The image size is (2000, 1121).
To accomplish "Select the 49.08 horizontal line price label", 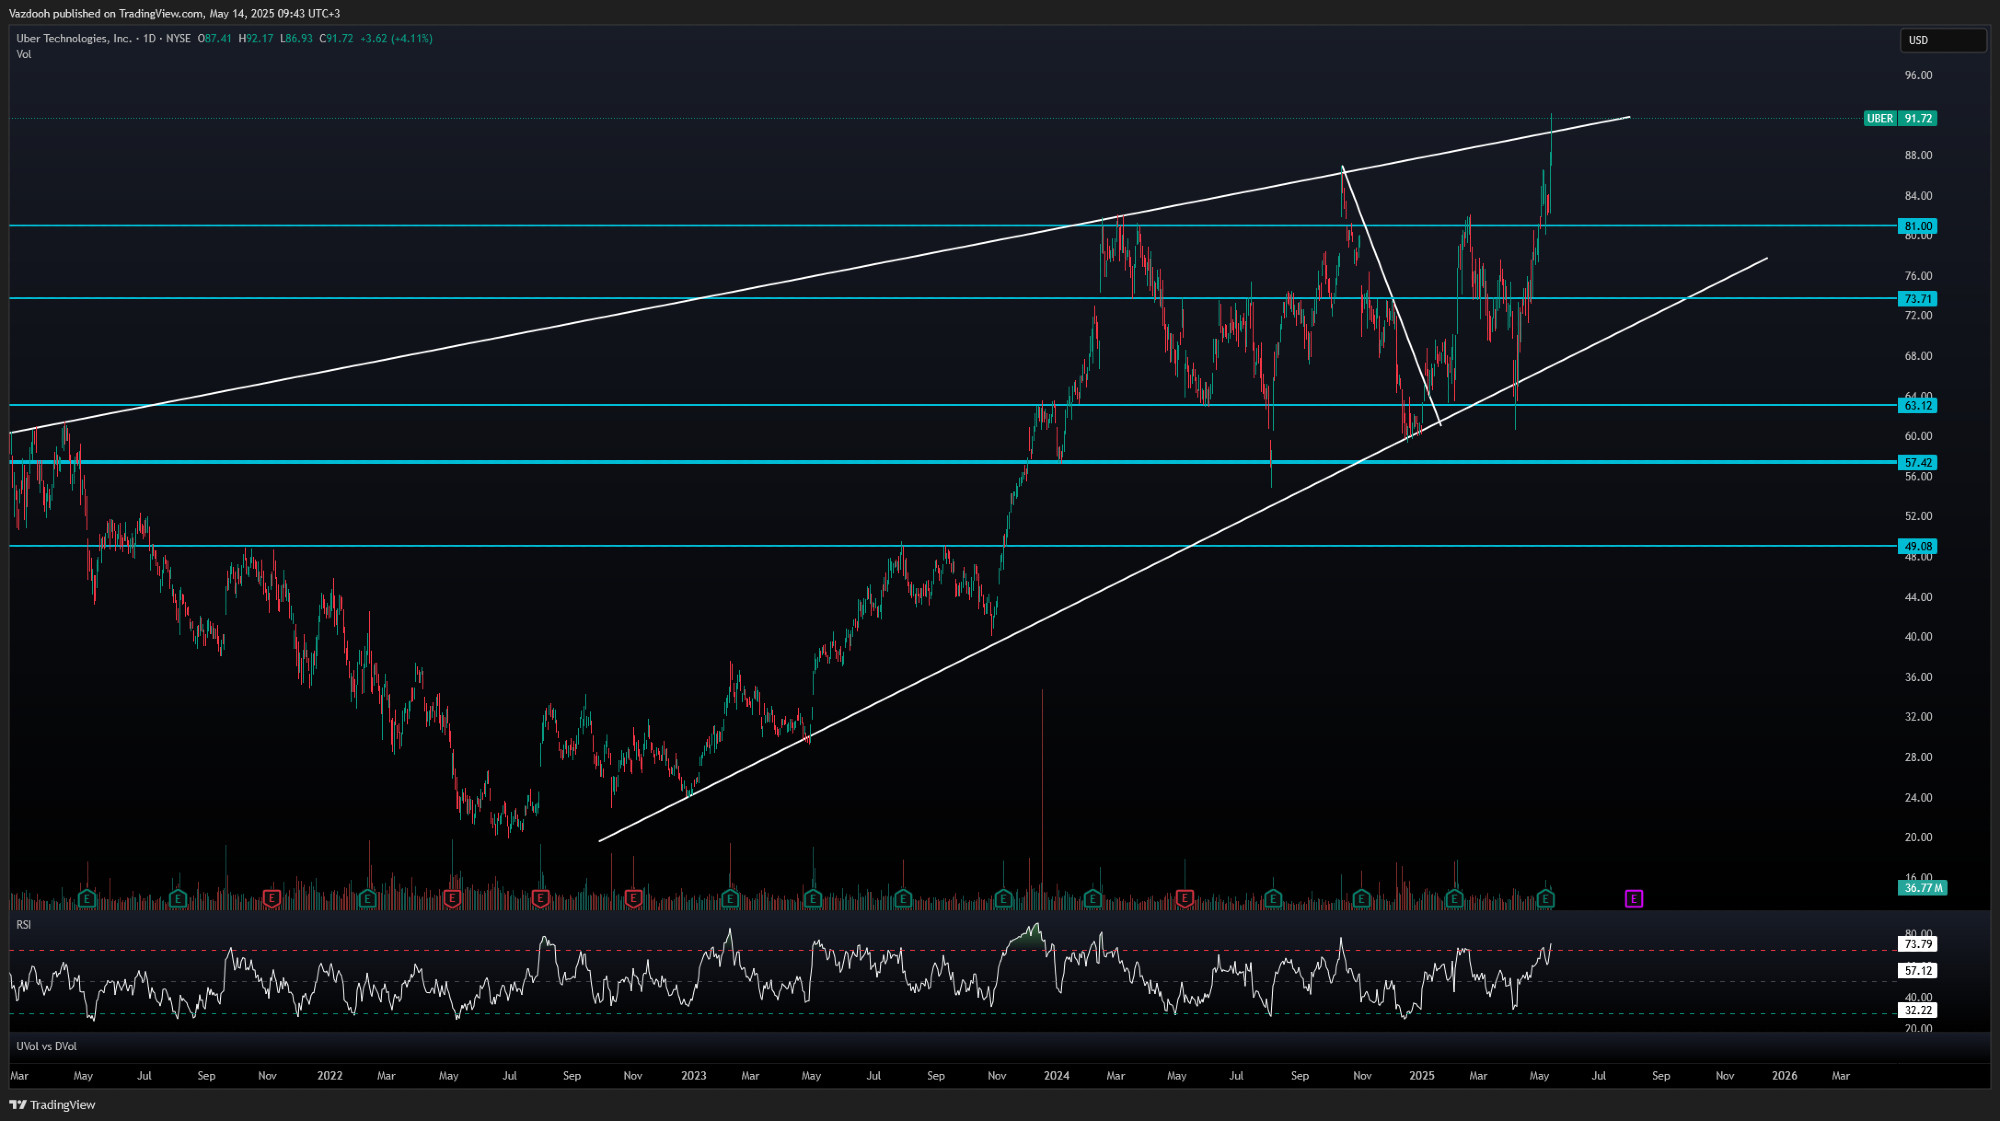I will pyautogui.click(x=1918, y=547).
